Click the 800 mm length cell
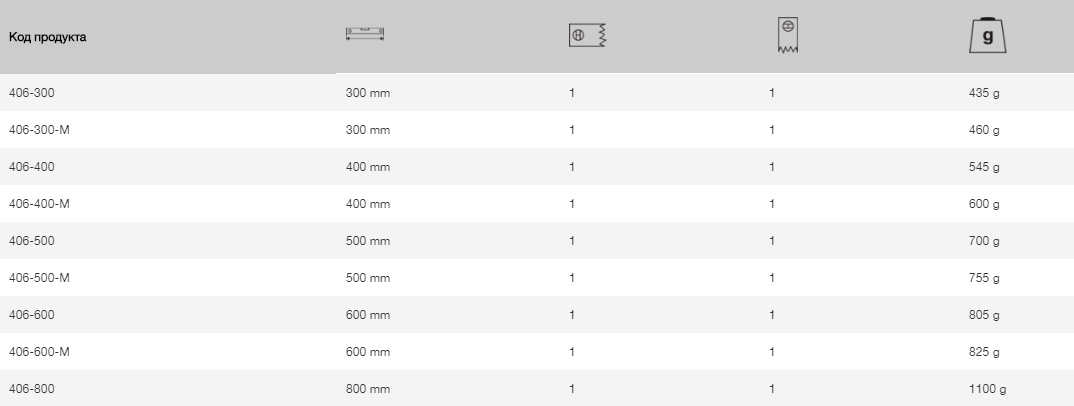Screen dimensions: 1074x406 (x=368, y=388)
